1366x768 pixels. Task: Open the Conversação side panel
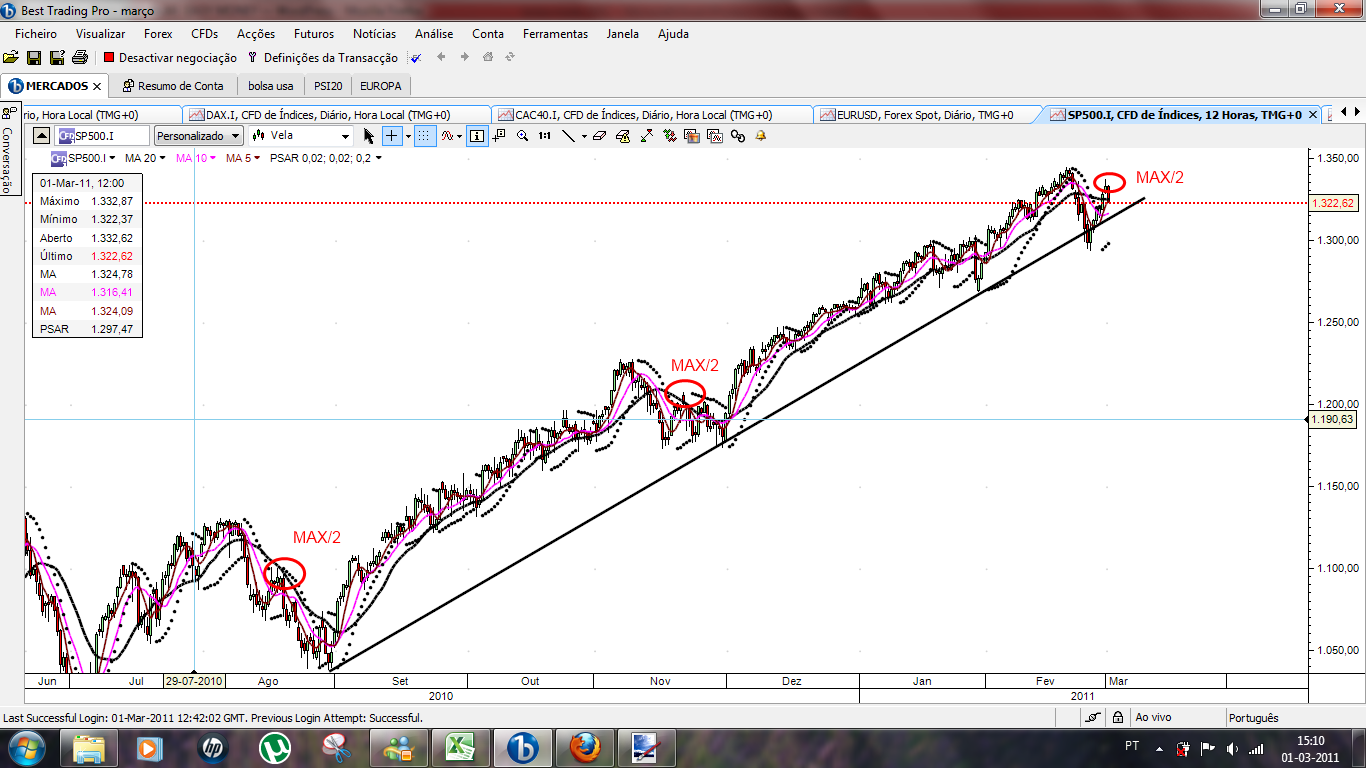[x=8, y=150]
